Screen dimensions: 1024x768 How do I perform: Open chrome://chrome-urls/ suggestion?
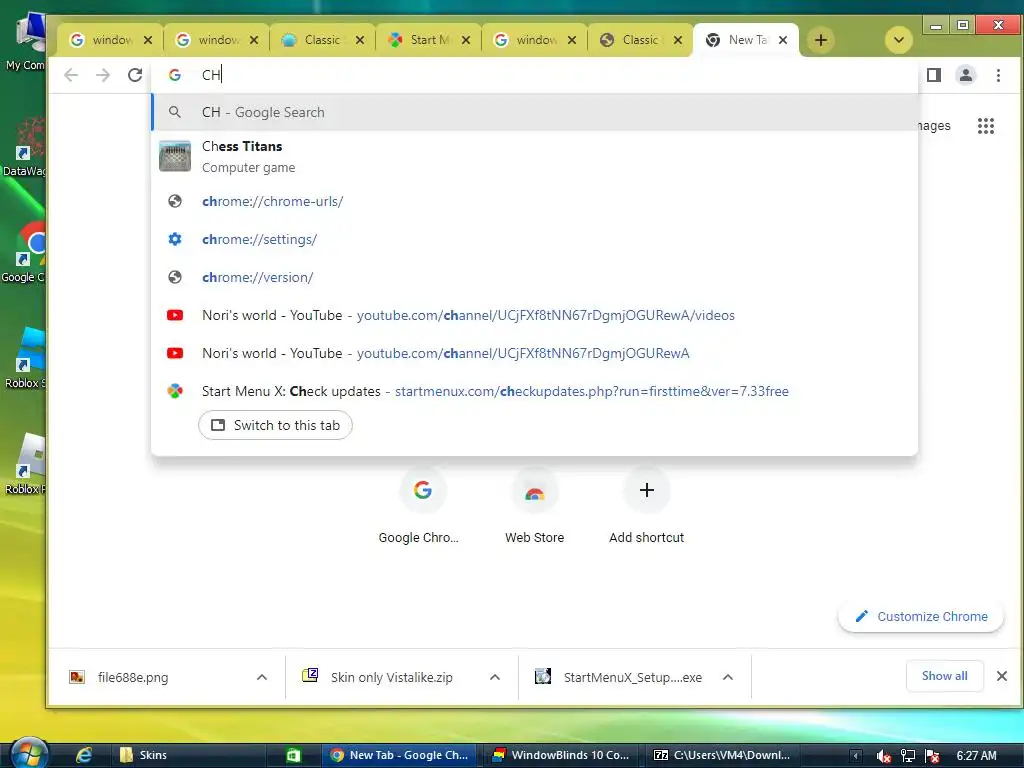coord(534,201)
